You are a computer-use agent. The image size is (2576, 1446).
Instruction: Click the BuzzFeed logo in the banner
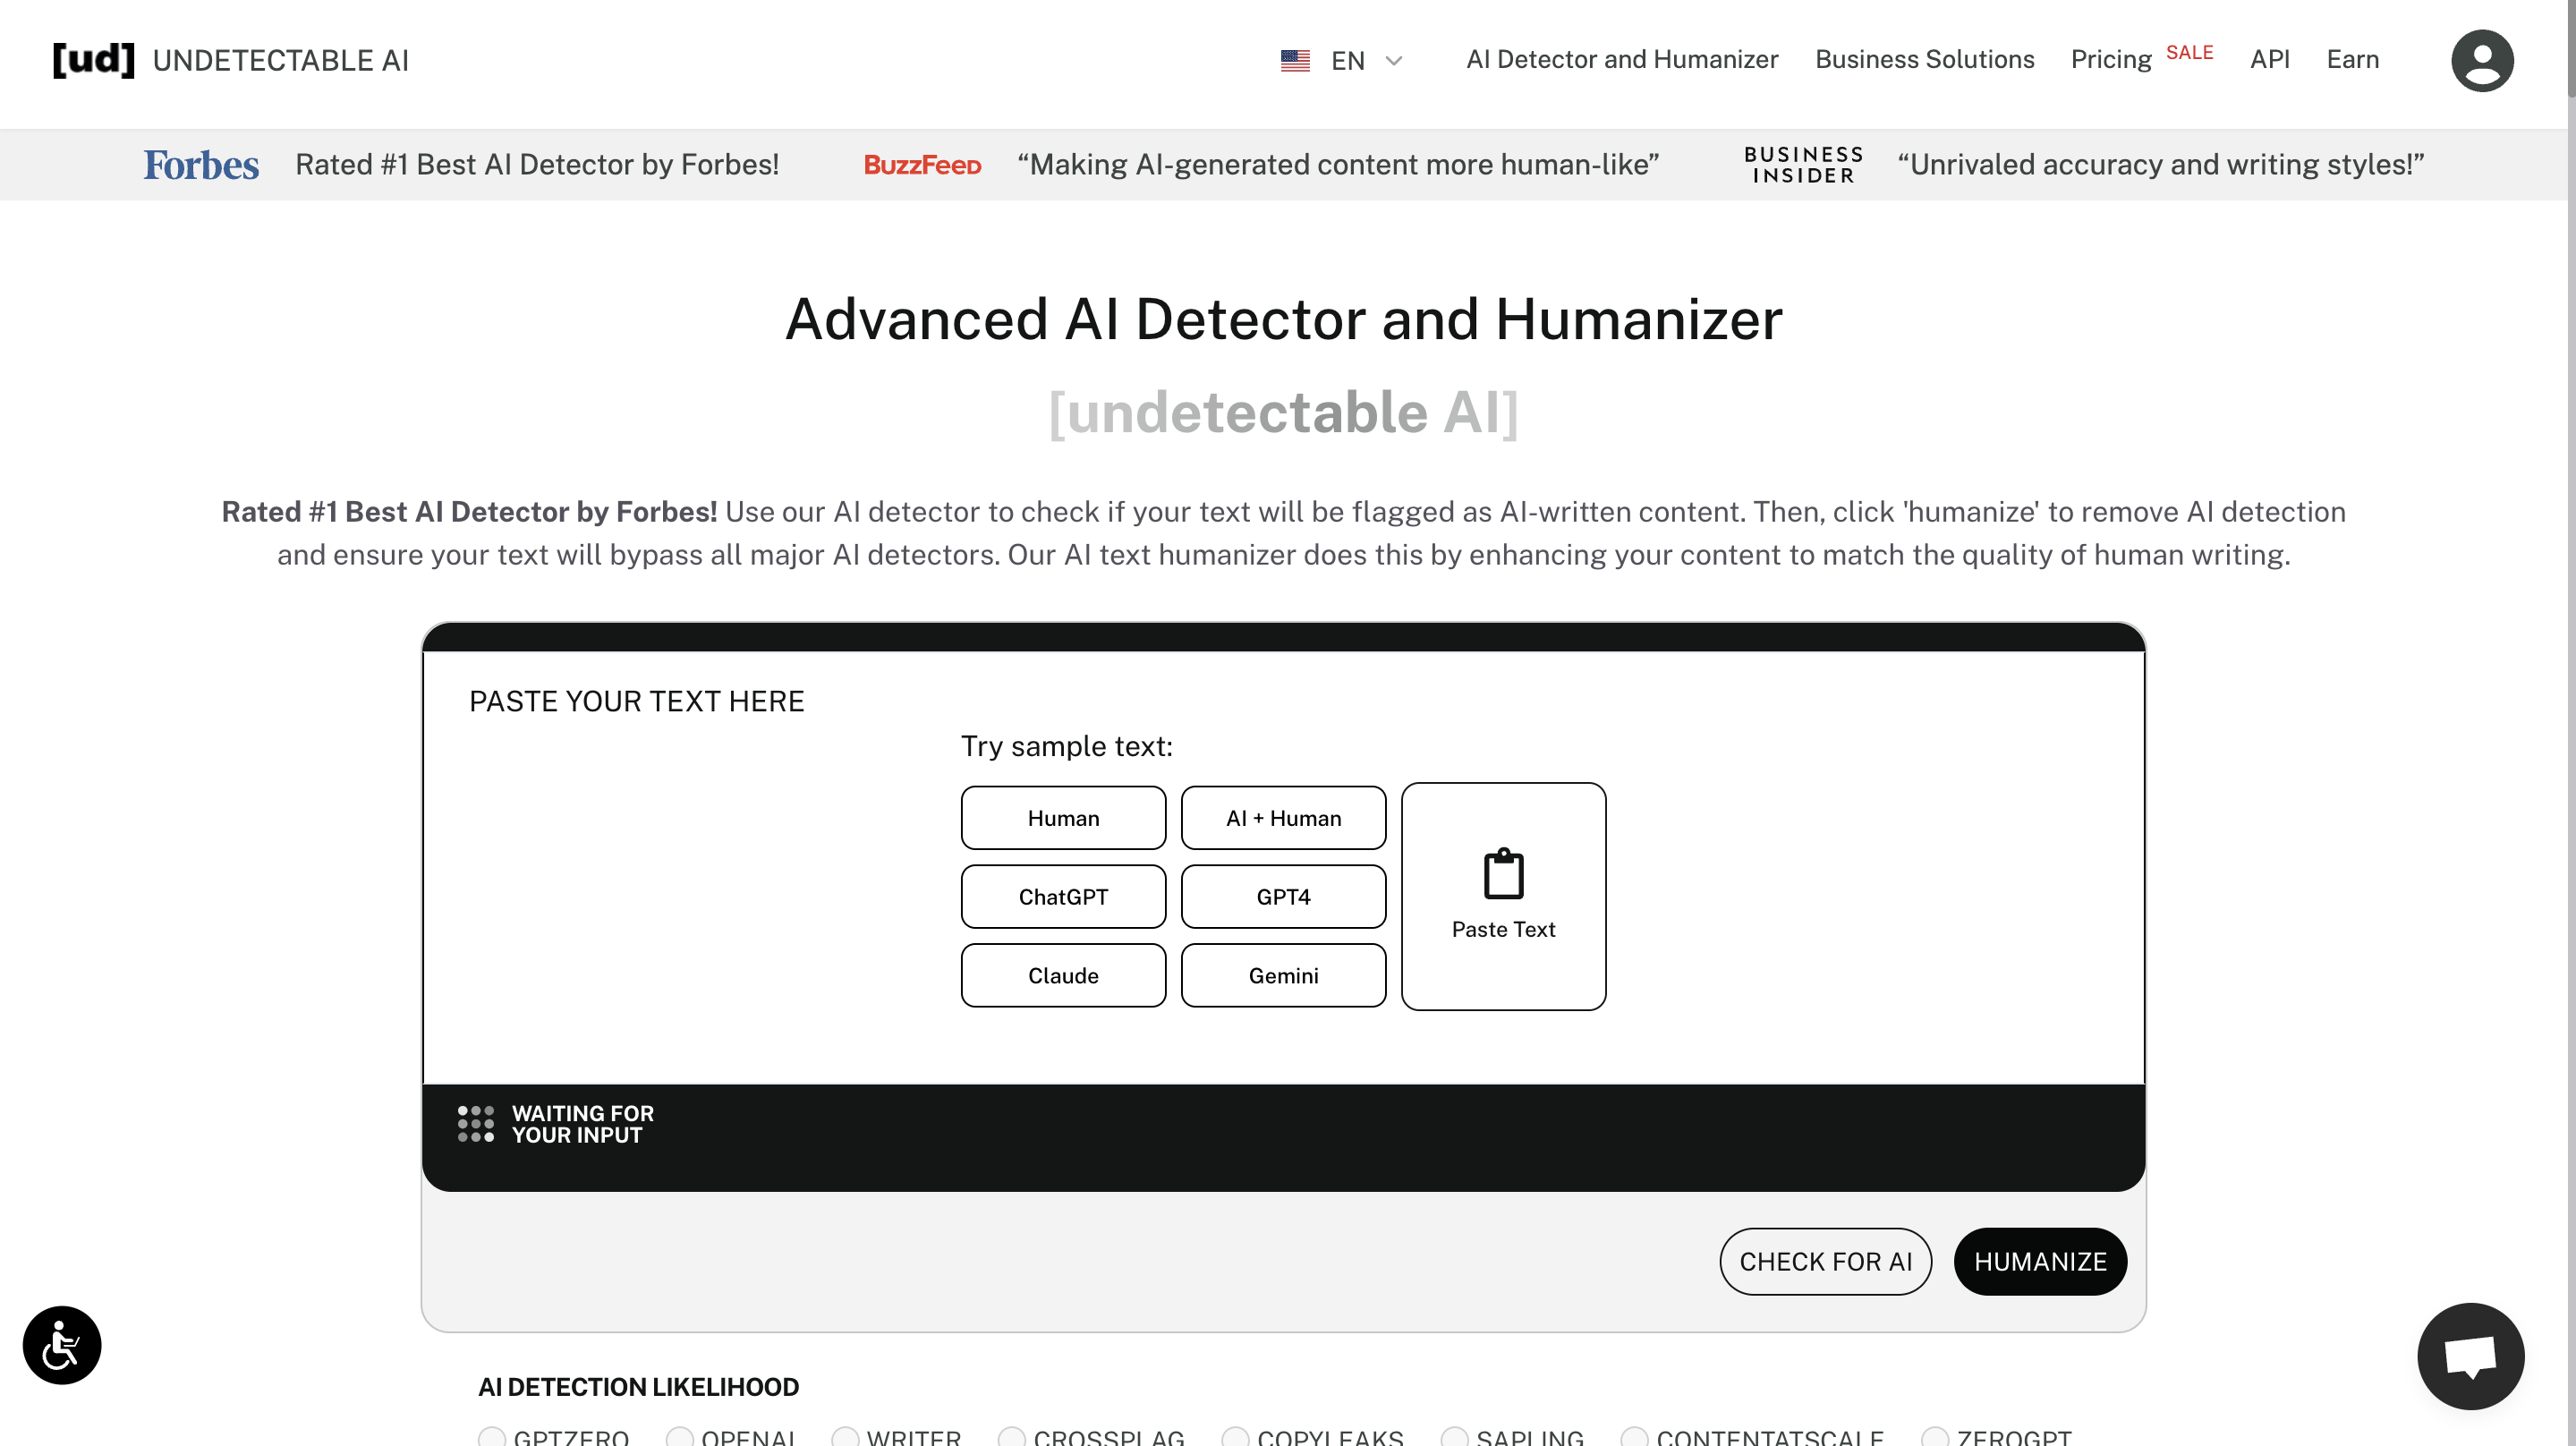click(x=922, y=165)
